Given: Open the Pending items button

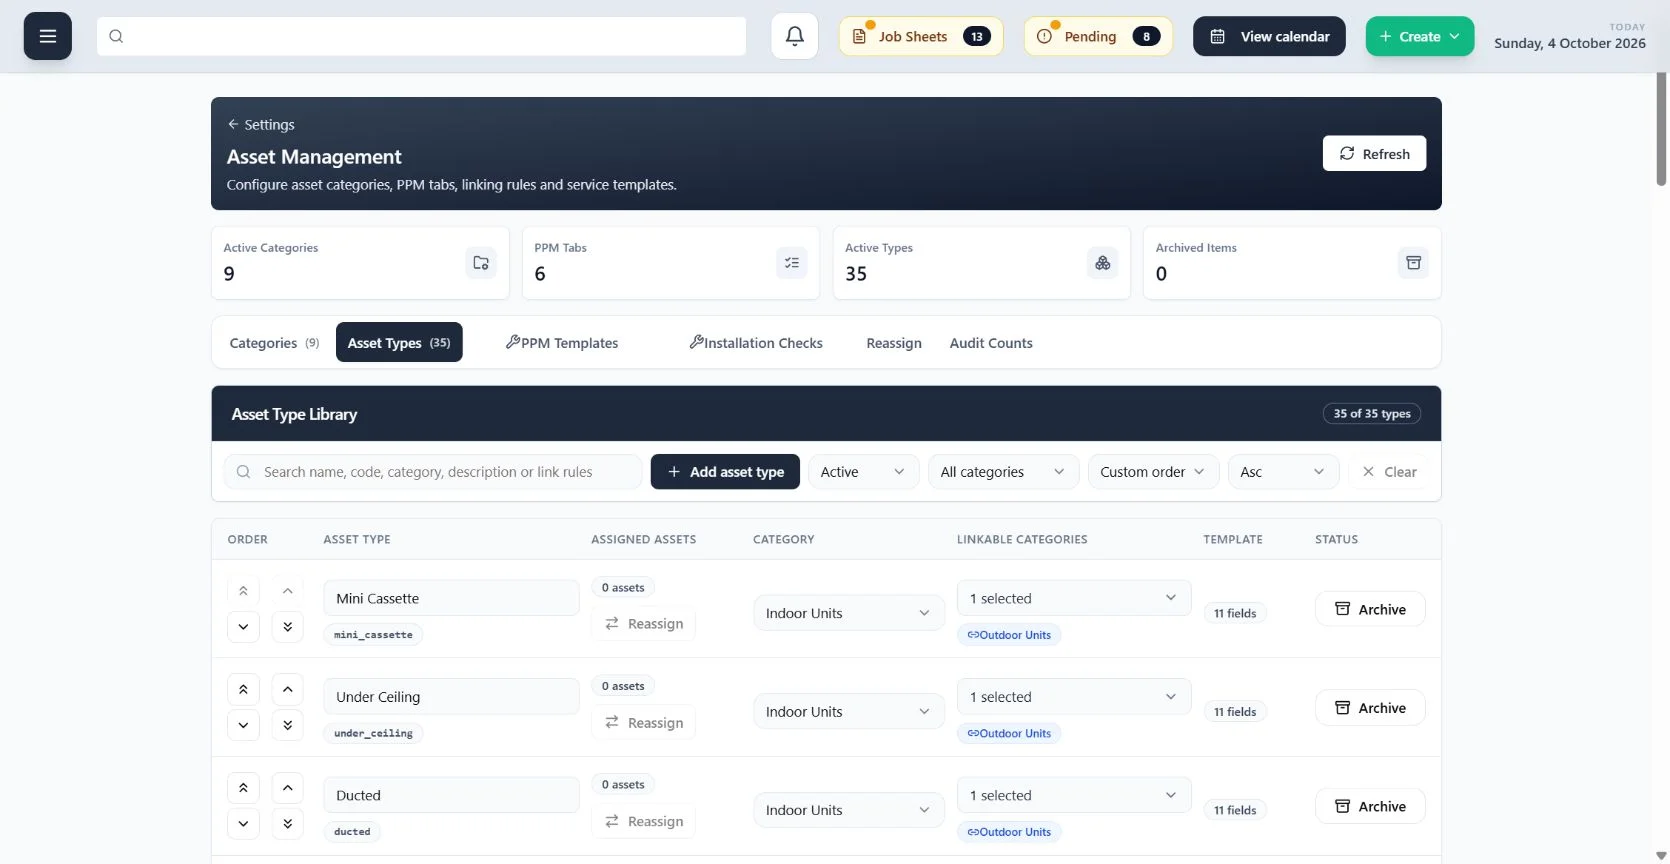Looking at the screenshot, I should 1098,36.
